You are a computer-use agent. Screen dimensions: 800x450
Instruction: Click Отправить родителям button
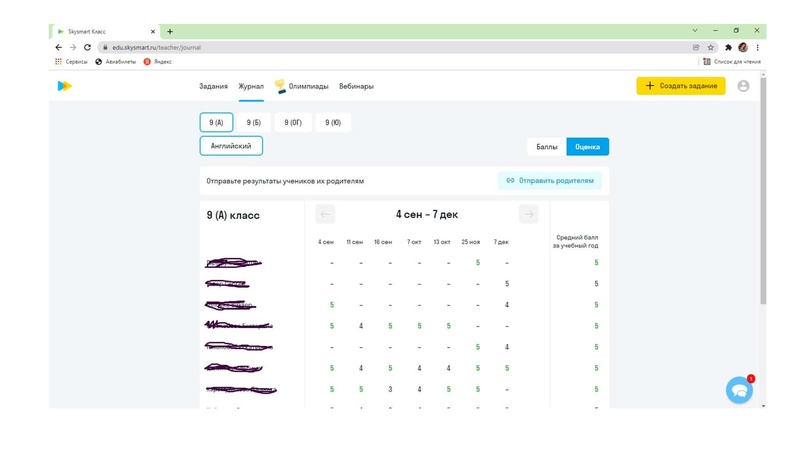click(x=549, y=181)
